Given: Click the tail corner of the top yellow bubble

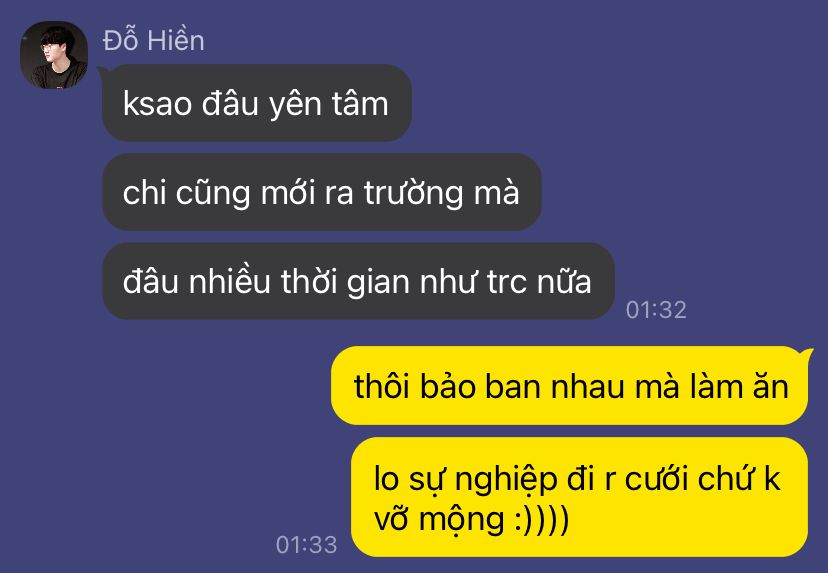Looking at the screenshot, I should pos(806,354).
